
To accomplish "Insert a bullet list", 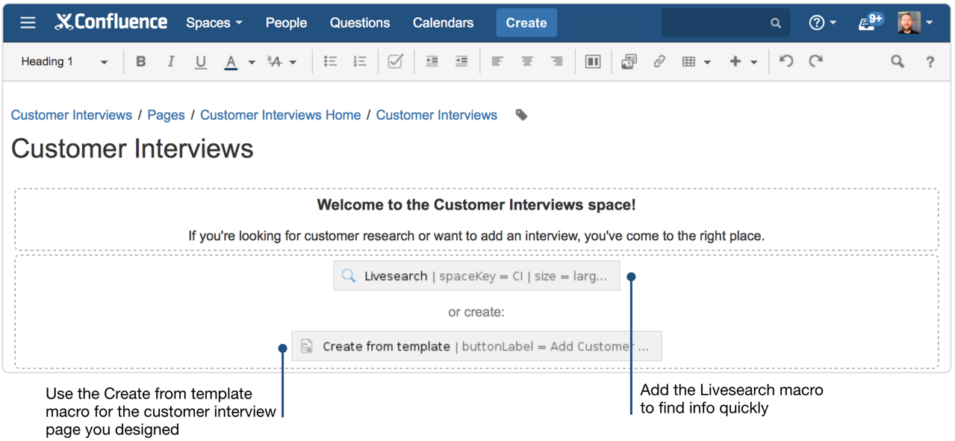I will coord(330,62).
